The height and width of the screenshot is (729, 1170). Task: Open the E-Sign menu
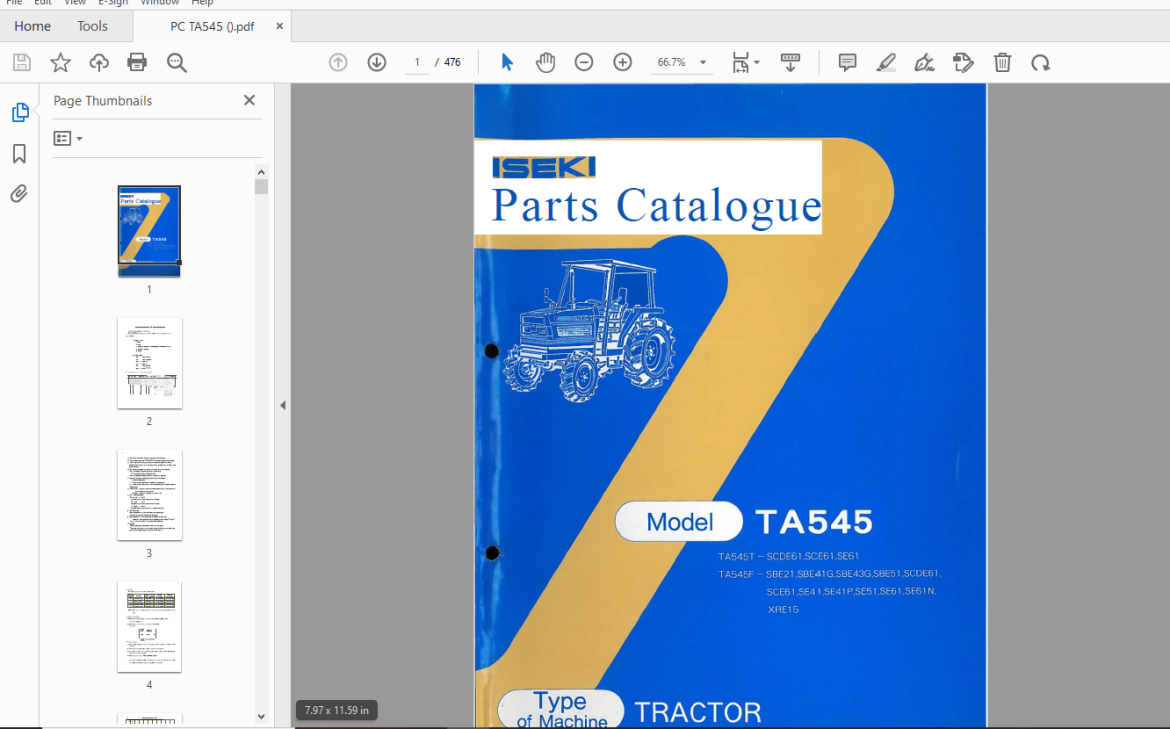pyautogui.click(x=113, y=3)
